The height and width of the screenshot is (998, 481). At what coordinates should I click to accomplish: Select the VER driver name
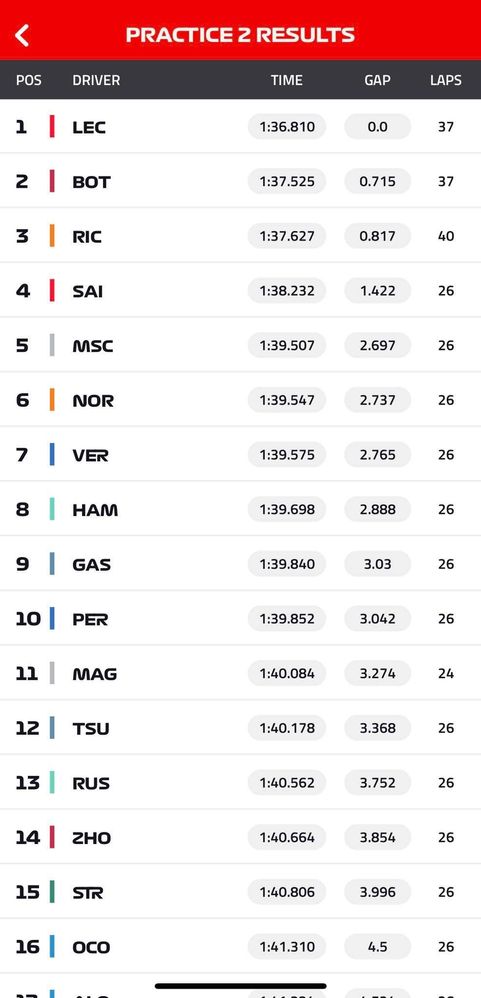click(x=90, y=456)
